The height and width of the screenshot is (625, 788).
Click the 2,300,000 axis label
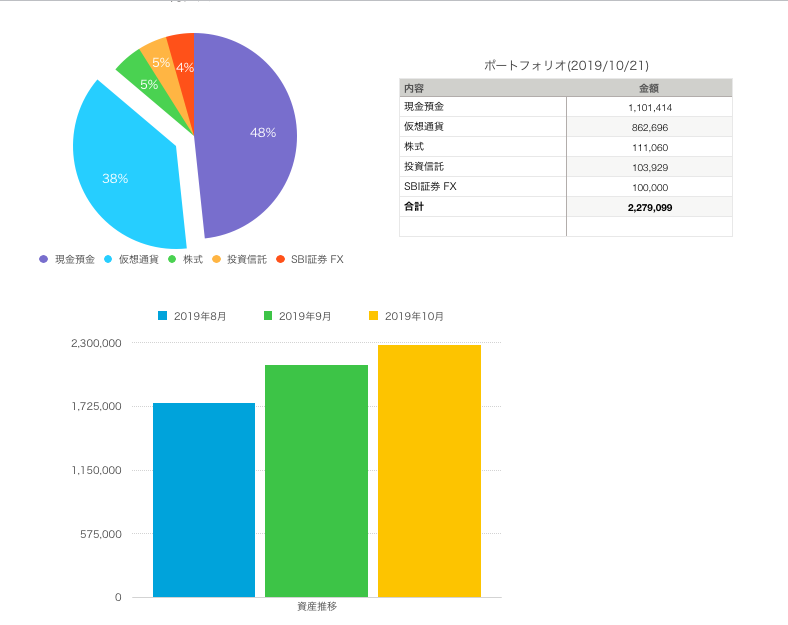[x=96, y=343]
